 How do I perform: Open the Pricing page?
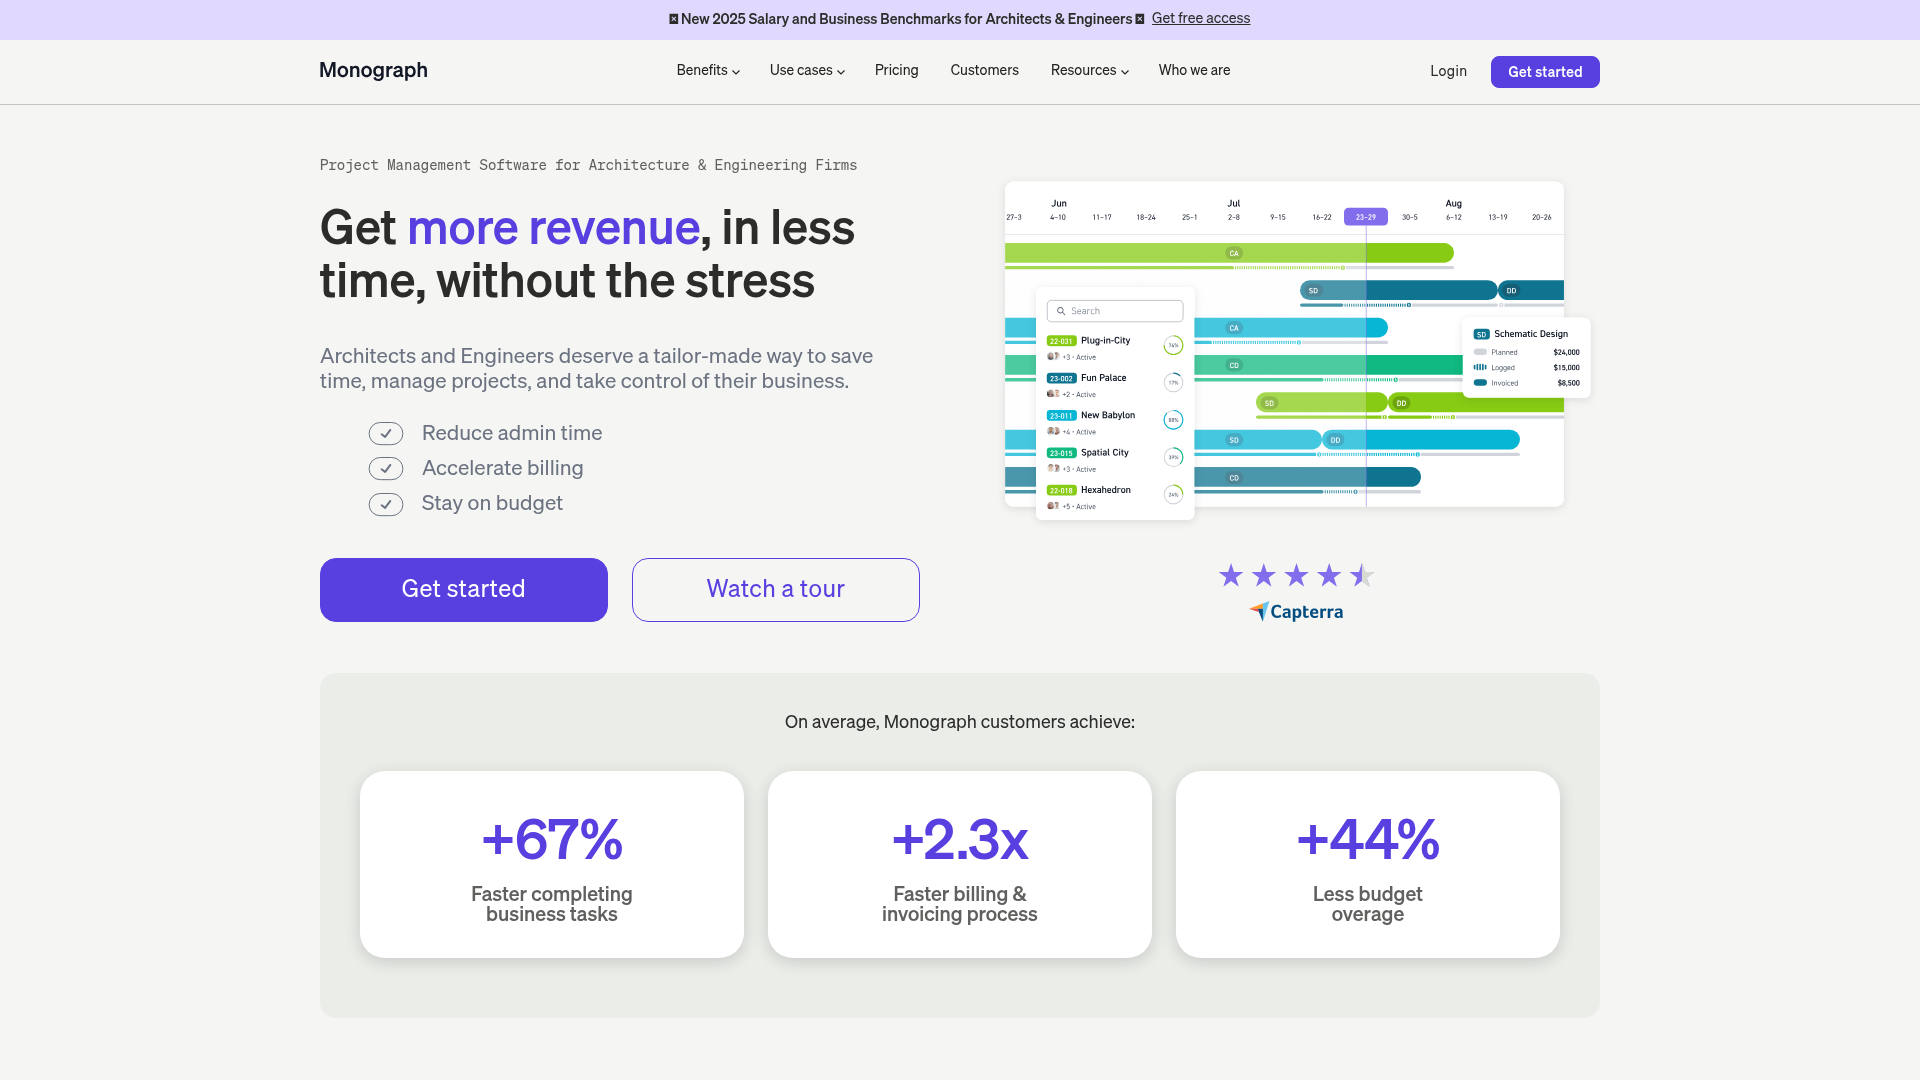[896, 70]
